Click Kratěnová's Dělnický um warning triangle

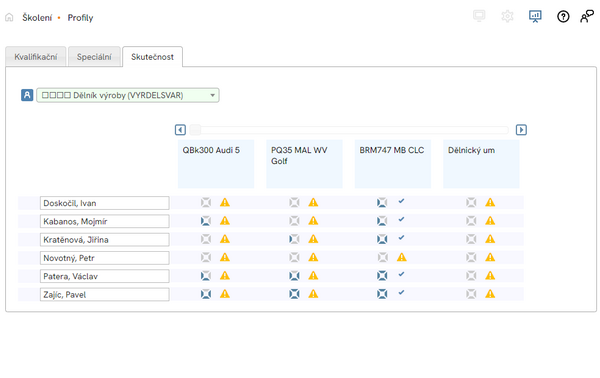[490, 239]
